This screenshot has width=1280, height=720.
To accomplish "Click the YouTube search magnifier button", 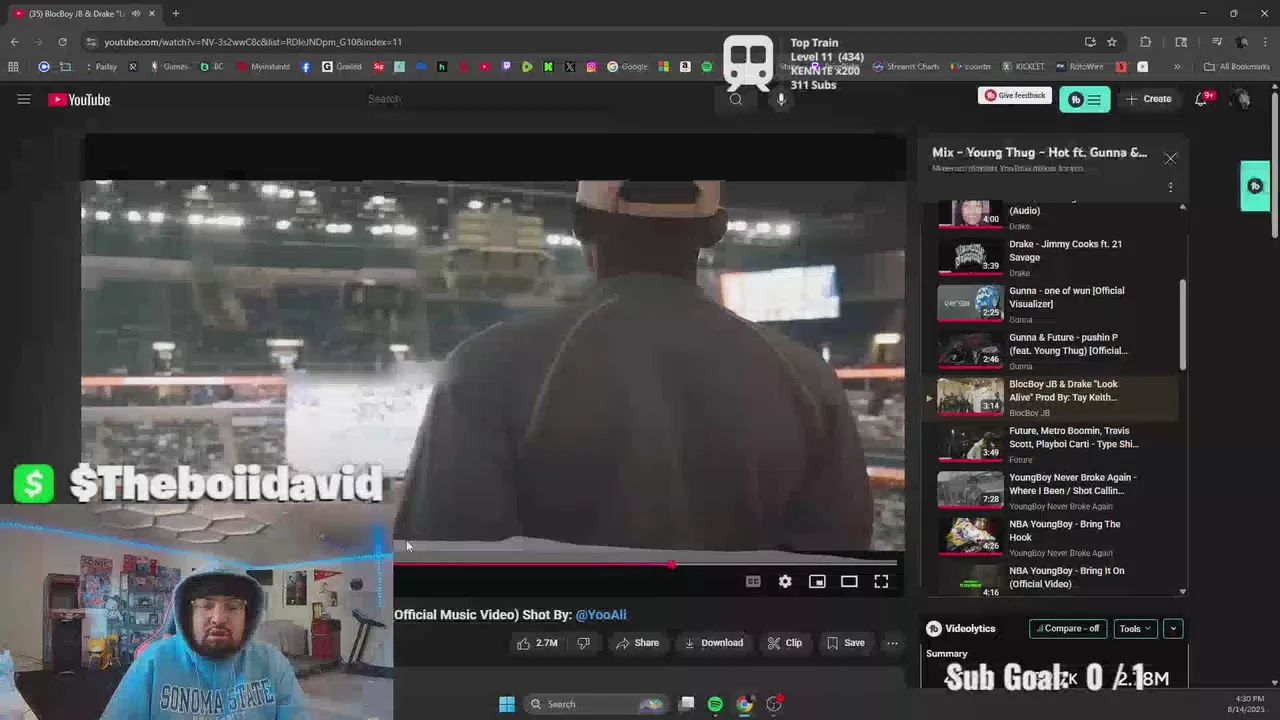I will [736, 99].
